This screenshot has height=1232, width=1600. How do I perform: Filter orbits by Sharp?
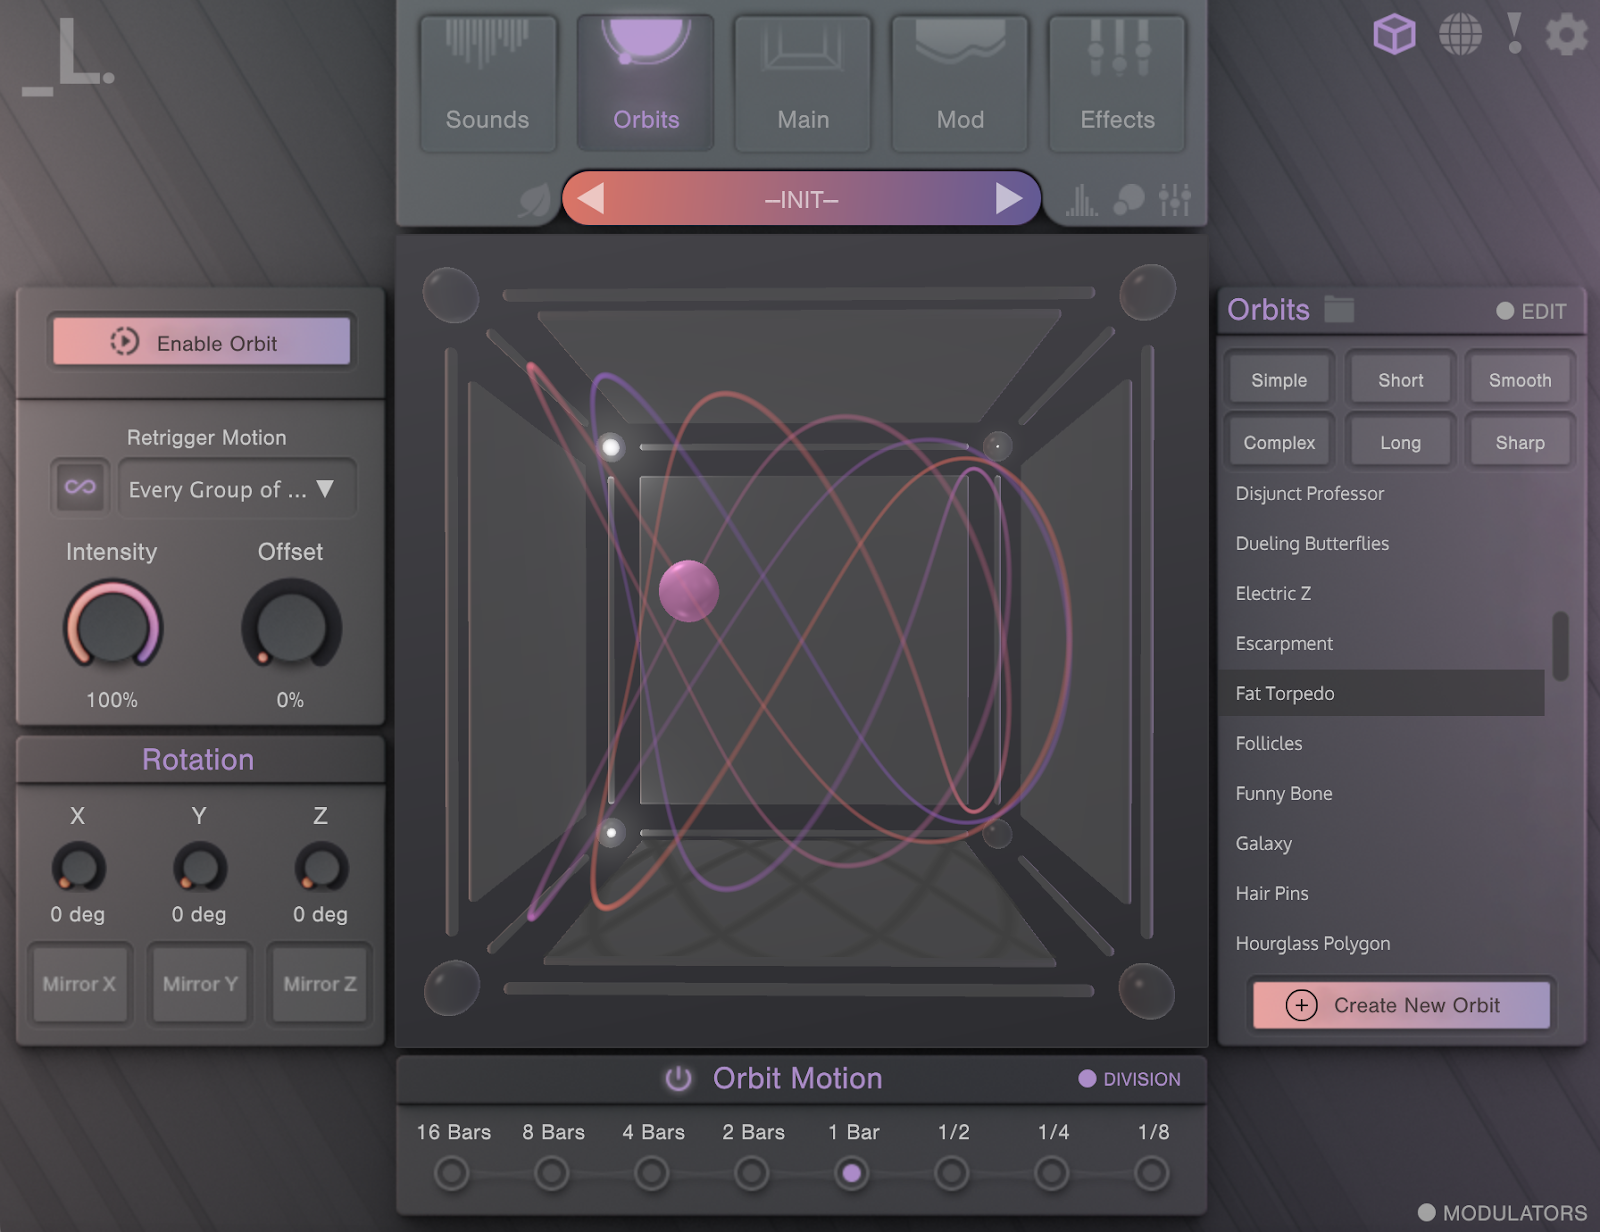pyautogui.click(x=1520, y=442)
